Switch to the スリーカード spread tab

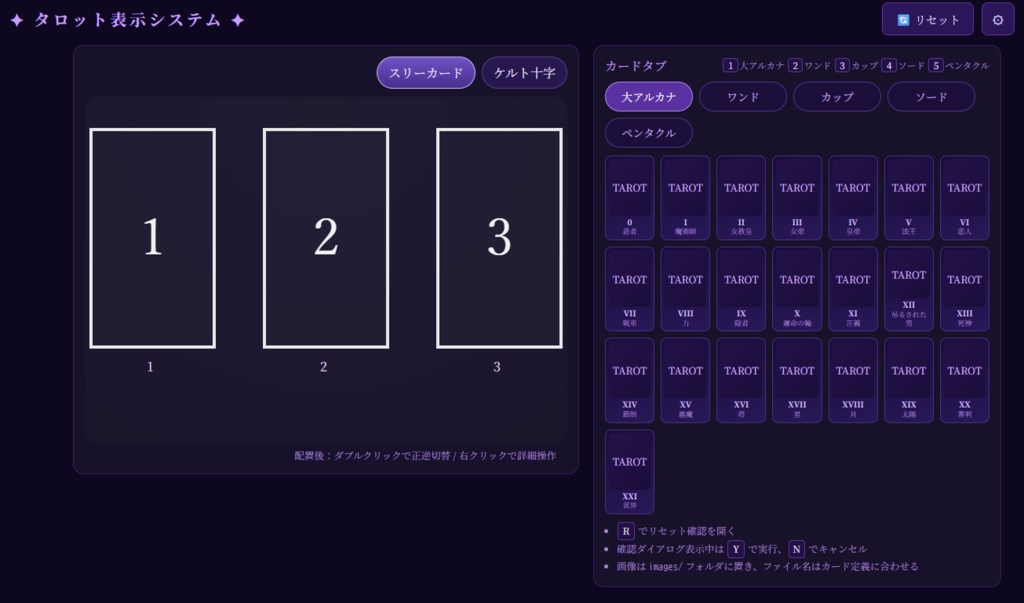point(425,72)
